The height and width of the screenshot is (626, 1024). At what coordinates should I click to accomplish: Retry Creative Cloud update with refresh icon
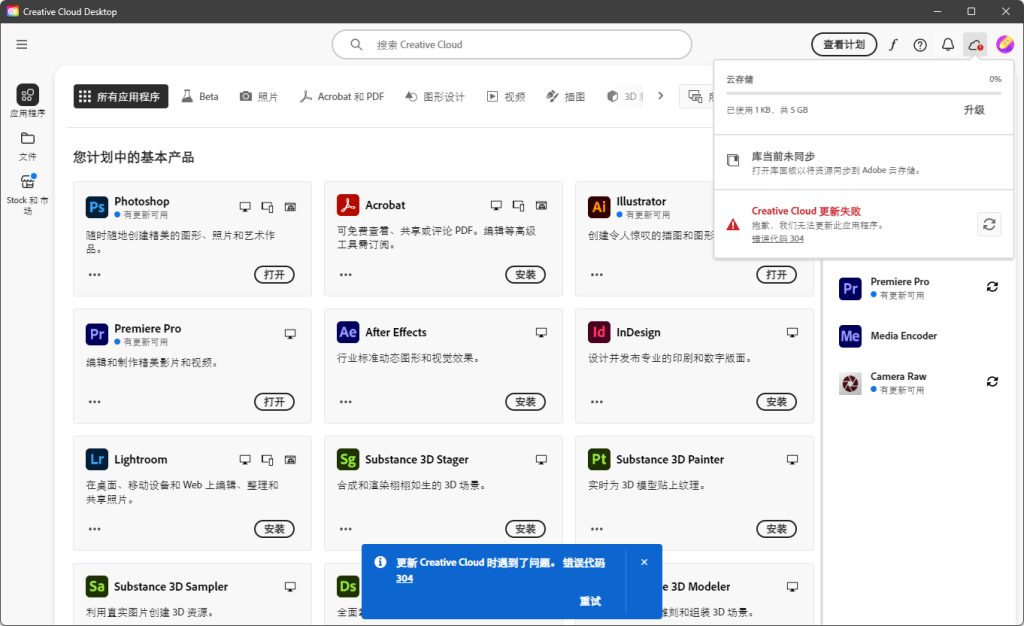[989, 225]
